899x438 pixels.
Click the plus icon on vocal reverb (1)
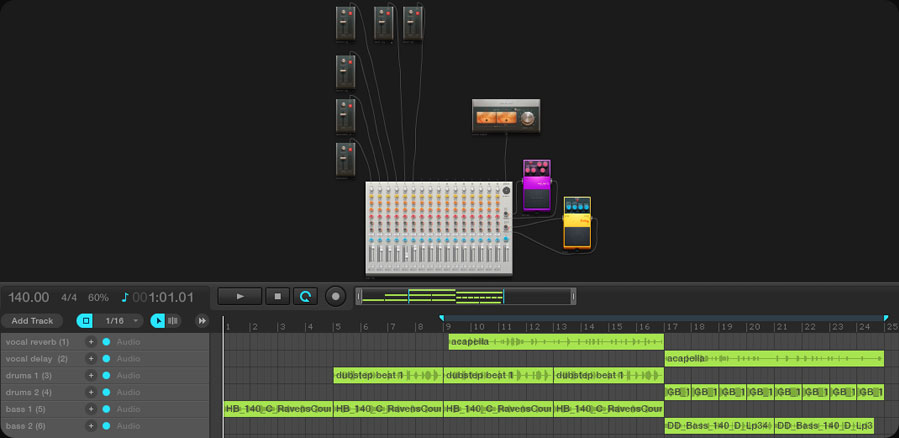pos(91,342)
